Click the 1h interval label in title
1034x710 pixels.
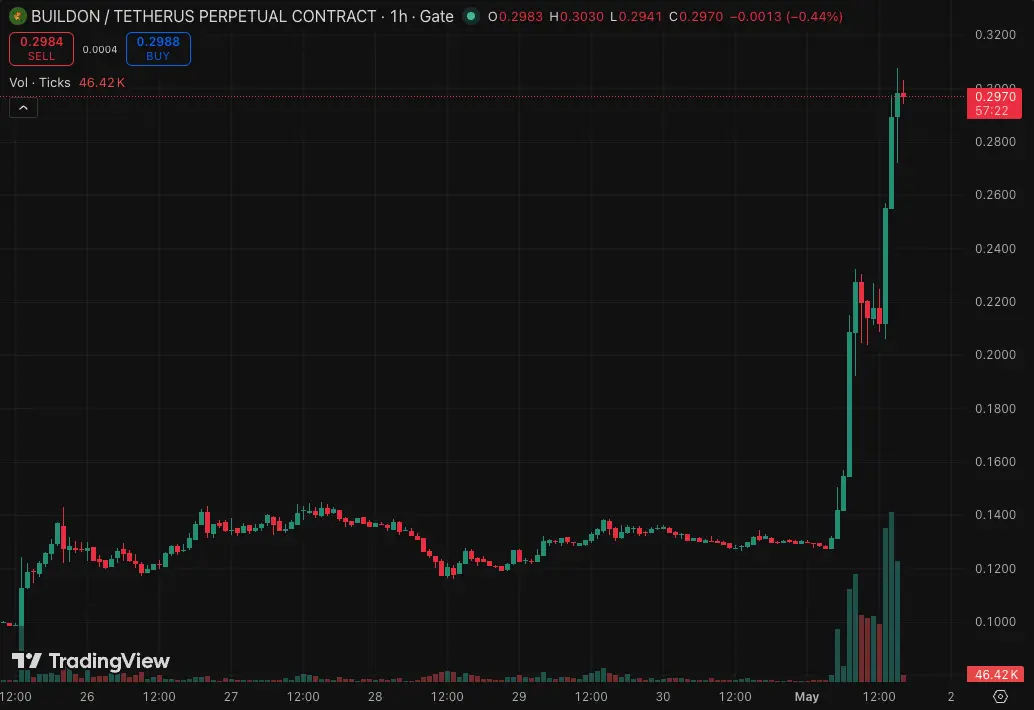point(398,16)
